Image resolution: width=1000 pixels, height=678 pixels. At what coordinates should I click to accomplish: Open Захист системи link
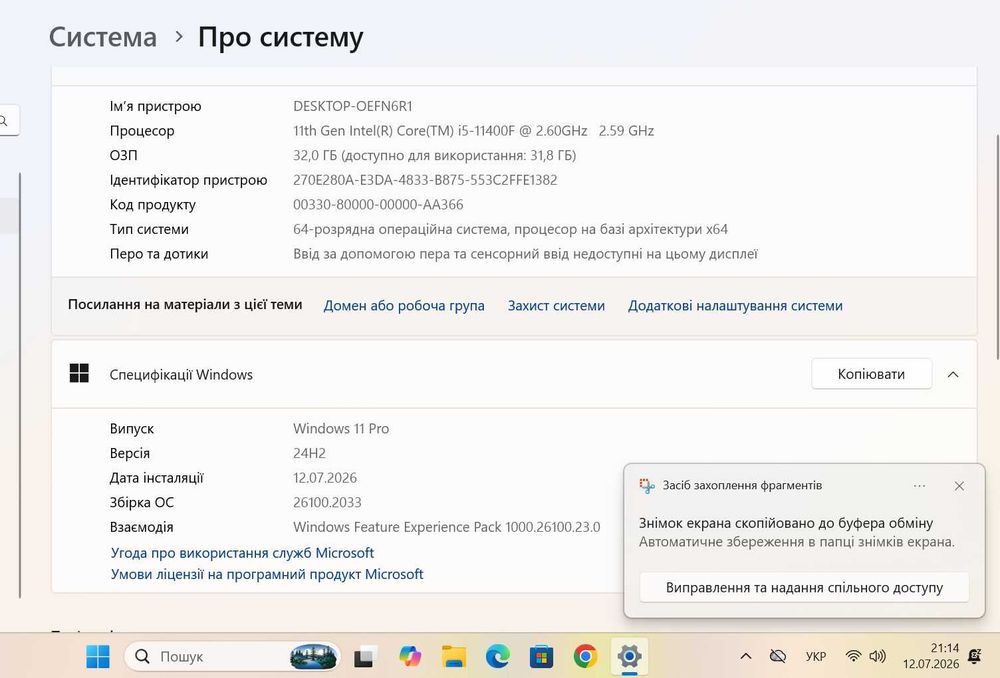pos(556,306)
